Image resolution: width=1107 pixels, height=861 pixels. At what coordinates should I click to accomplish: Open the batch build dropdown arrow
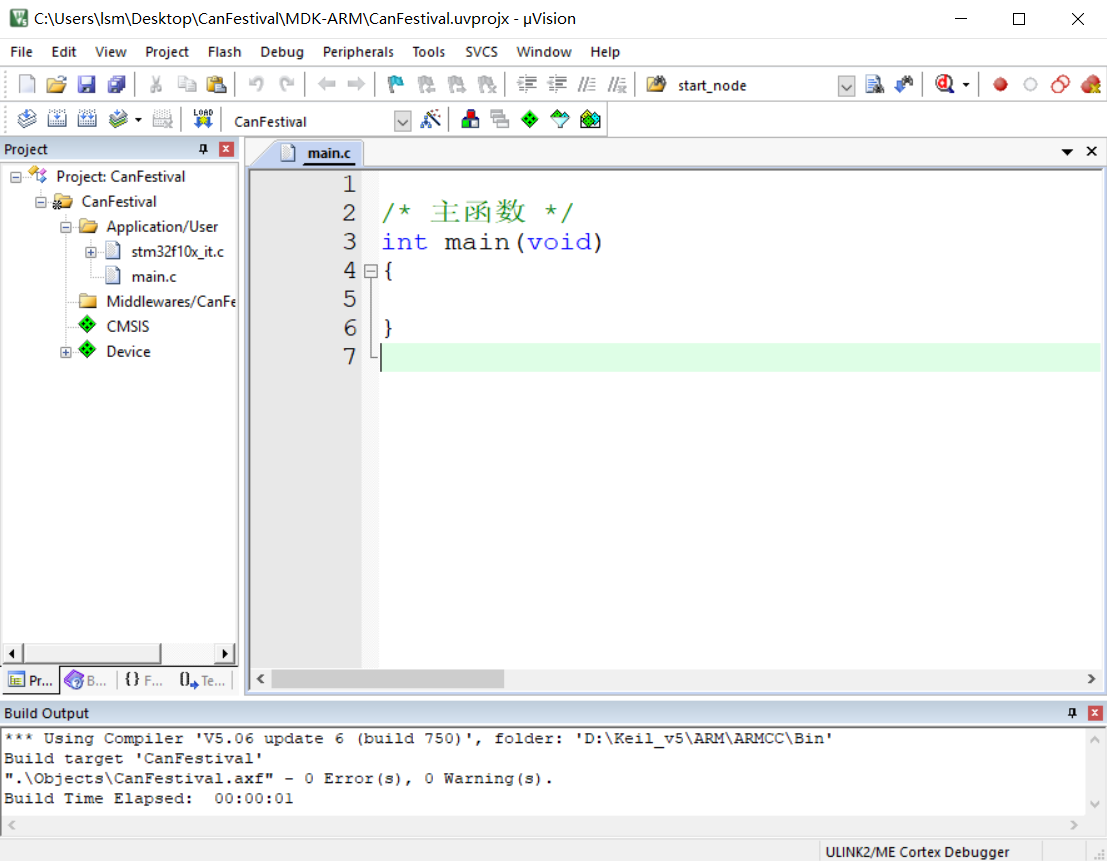click(x=138, y=120)
